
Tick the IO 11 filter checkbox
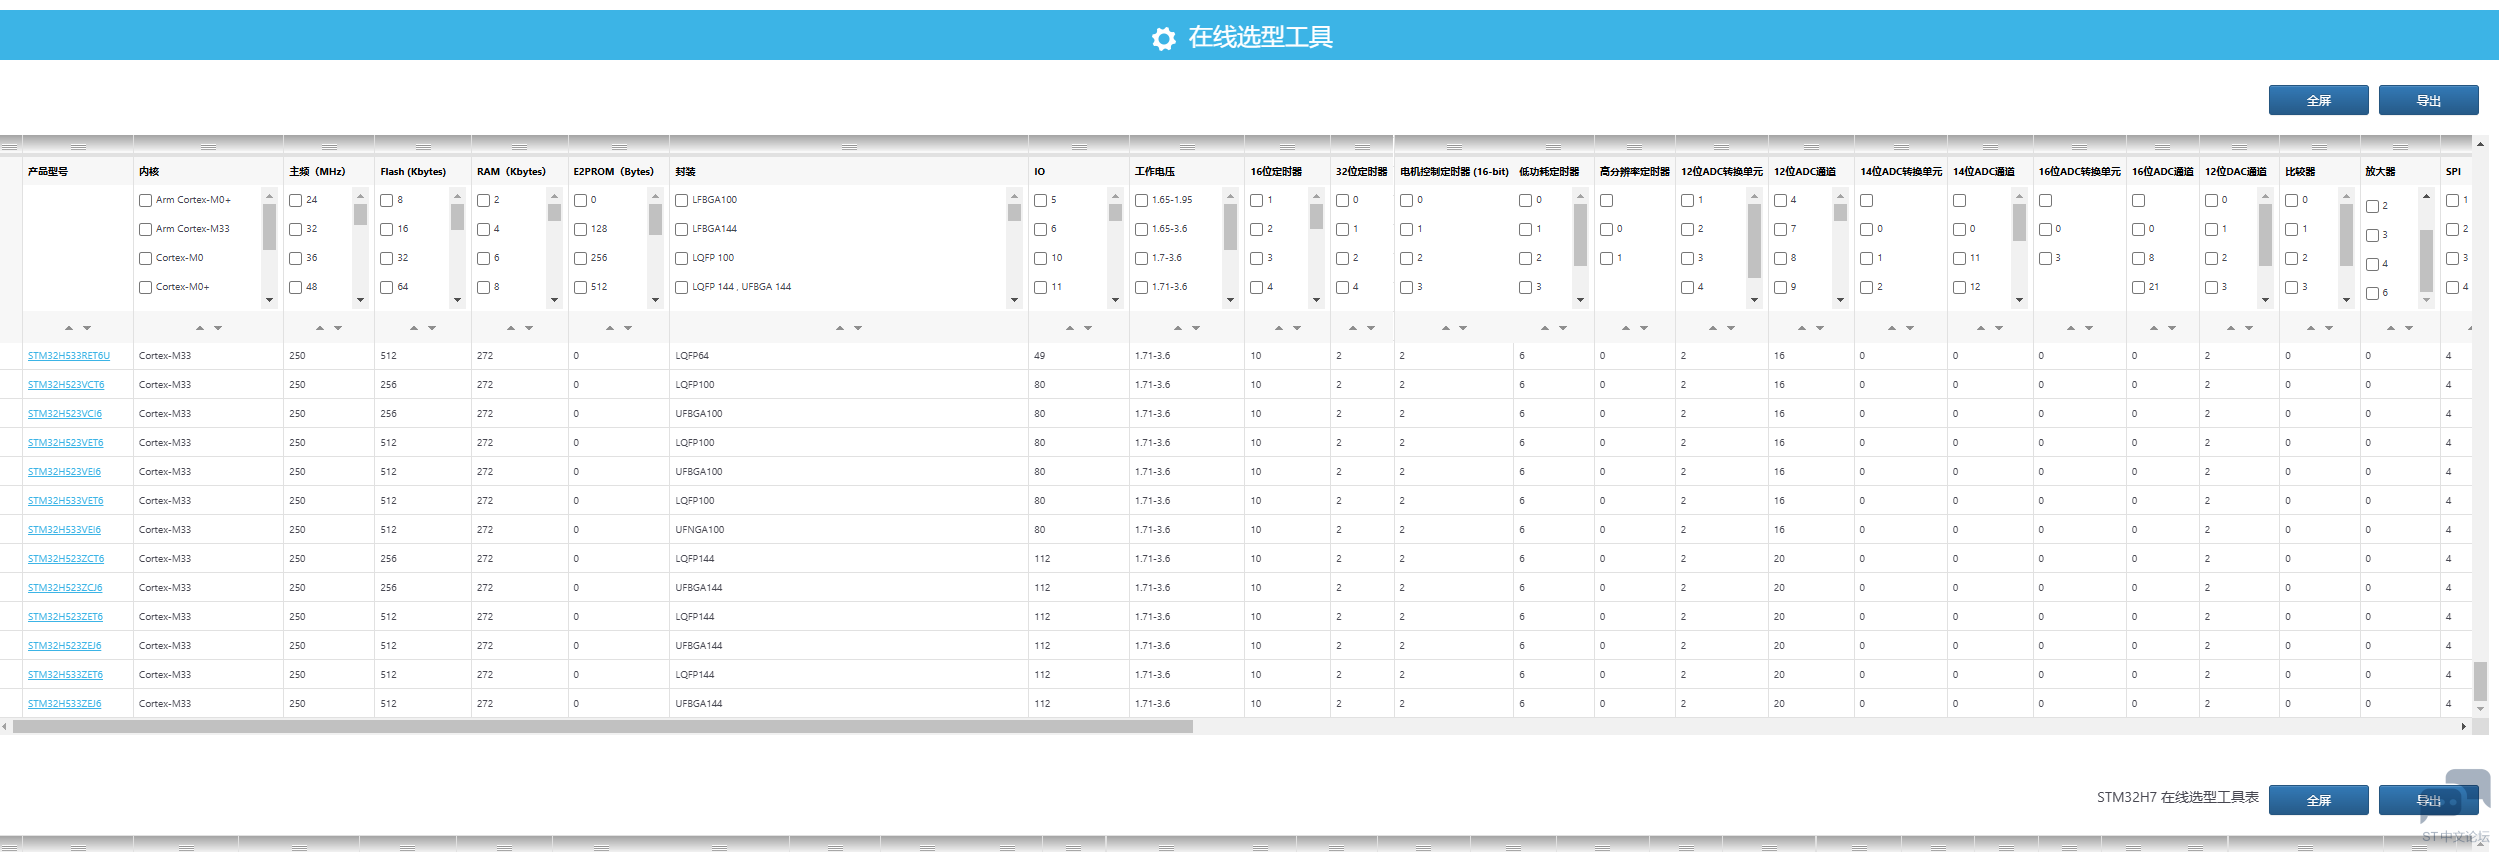tap(1041, 287)
